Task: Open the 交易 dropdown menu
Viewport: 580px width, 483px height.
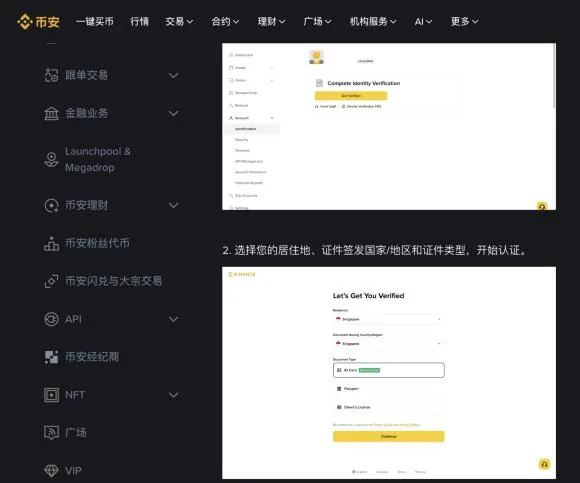Action: click(179, 21)
